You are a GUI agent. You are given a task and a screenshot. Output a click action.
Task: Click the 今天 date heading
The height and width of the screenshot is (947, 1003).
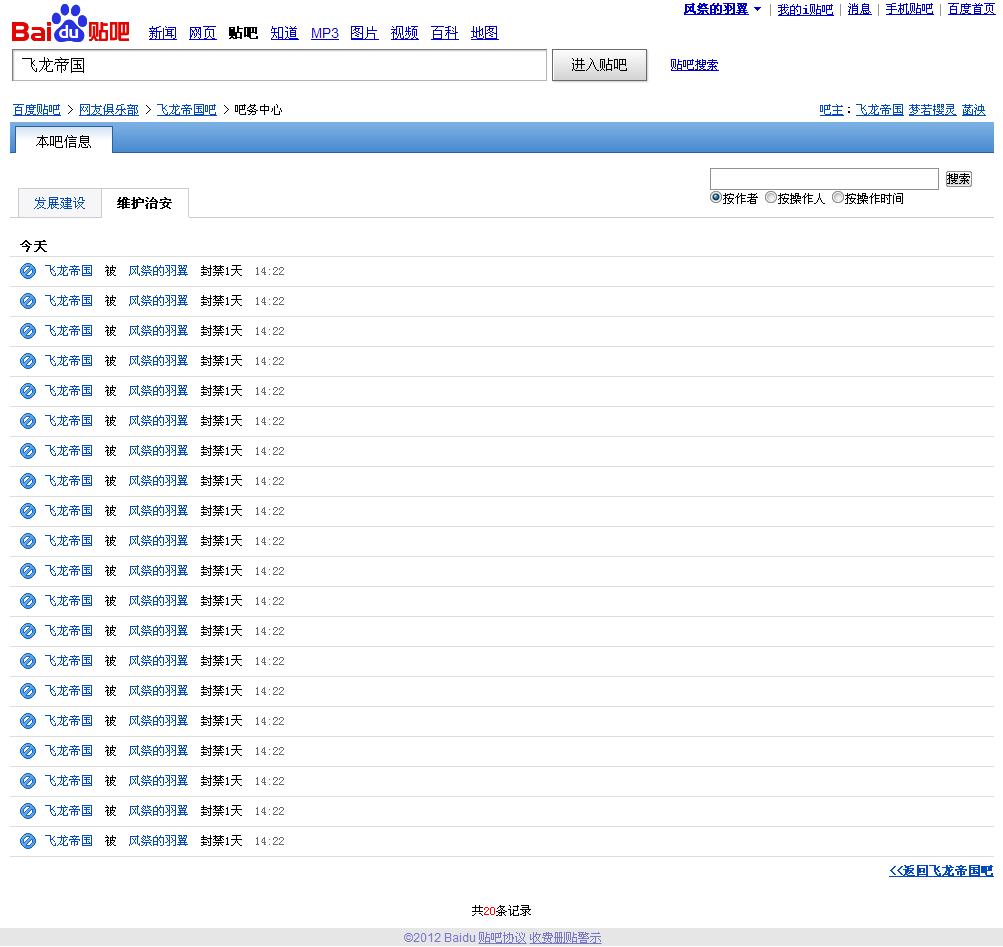pyautogui.click(x=33, y=246)
